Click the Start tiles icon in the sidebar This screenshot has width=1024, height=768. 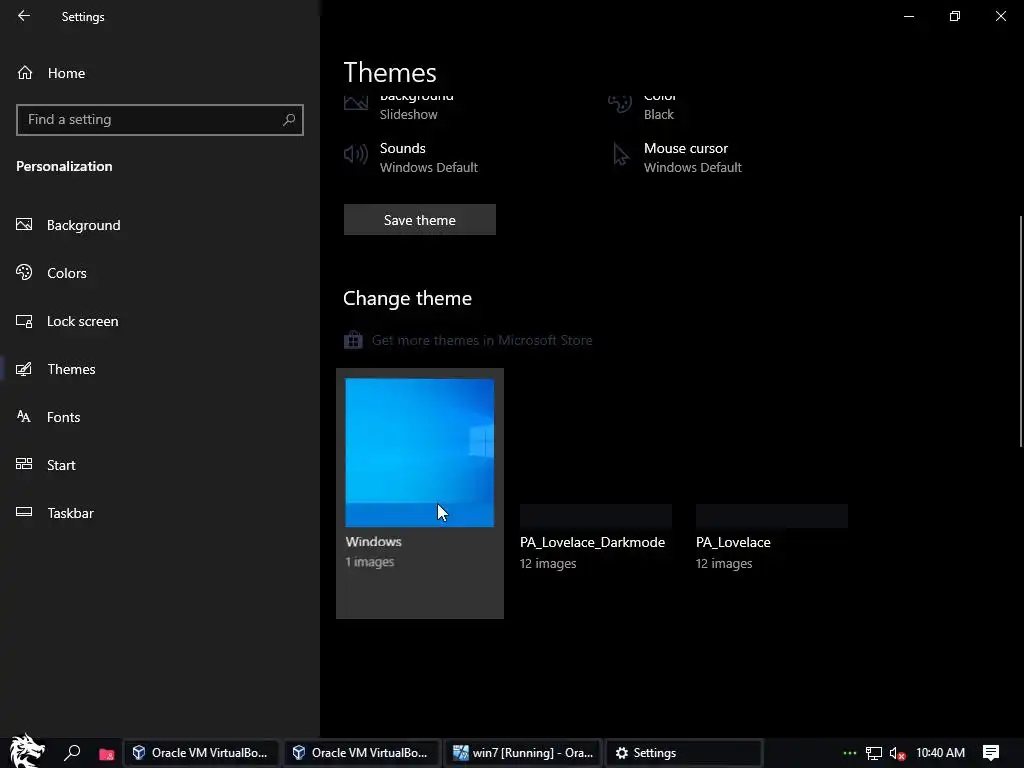tap(24, 464)
